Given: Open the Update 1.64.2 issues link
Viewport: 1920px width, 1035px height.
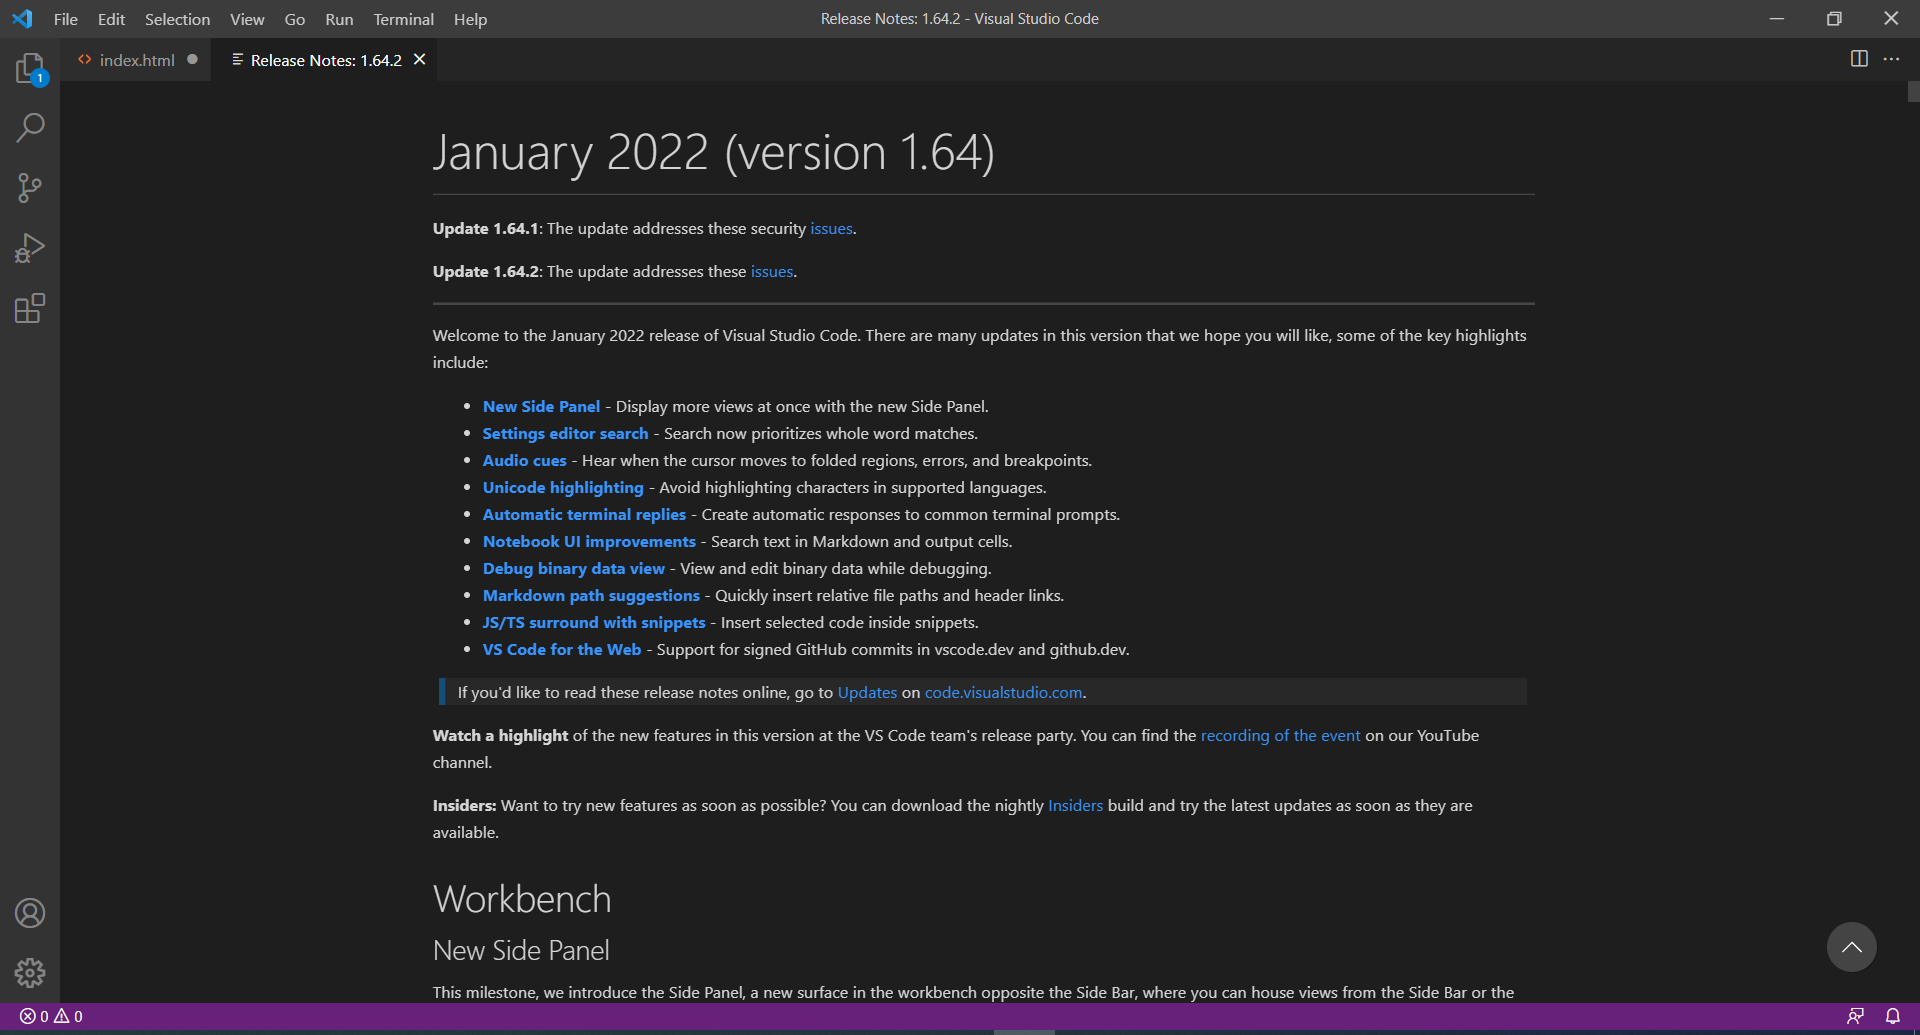Looking at the screenshot, I should pos(772,272).
